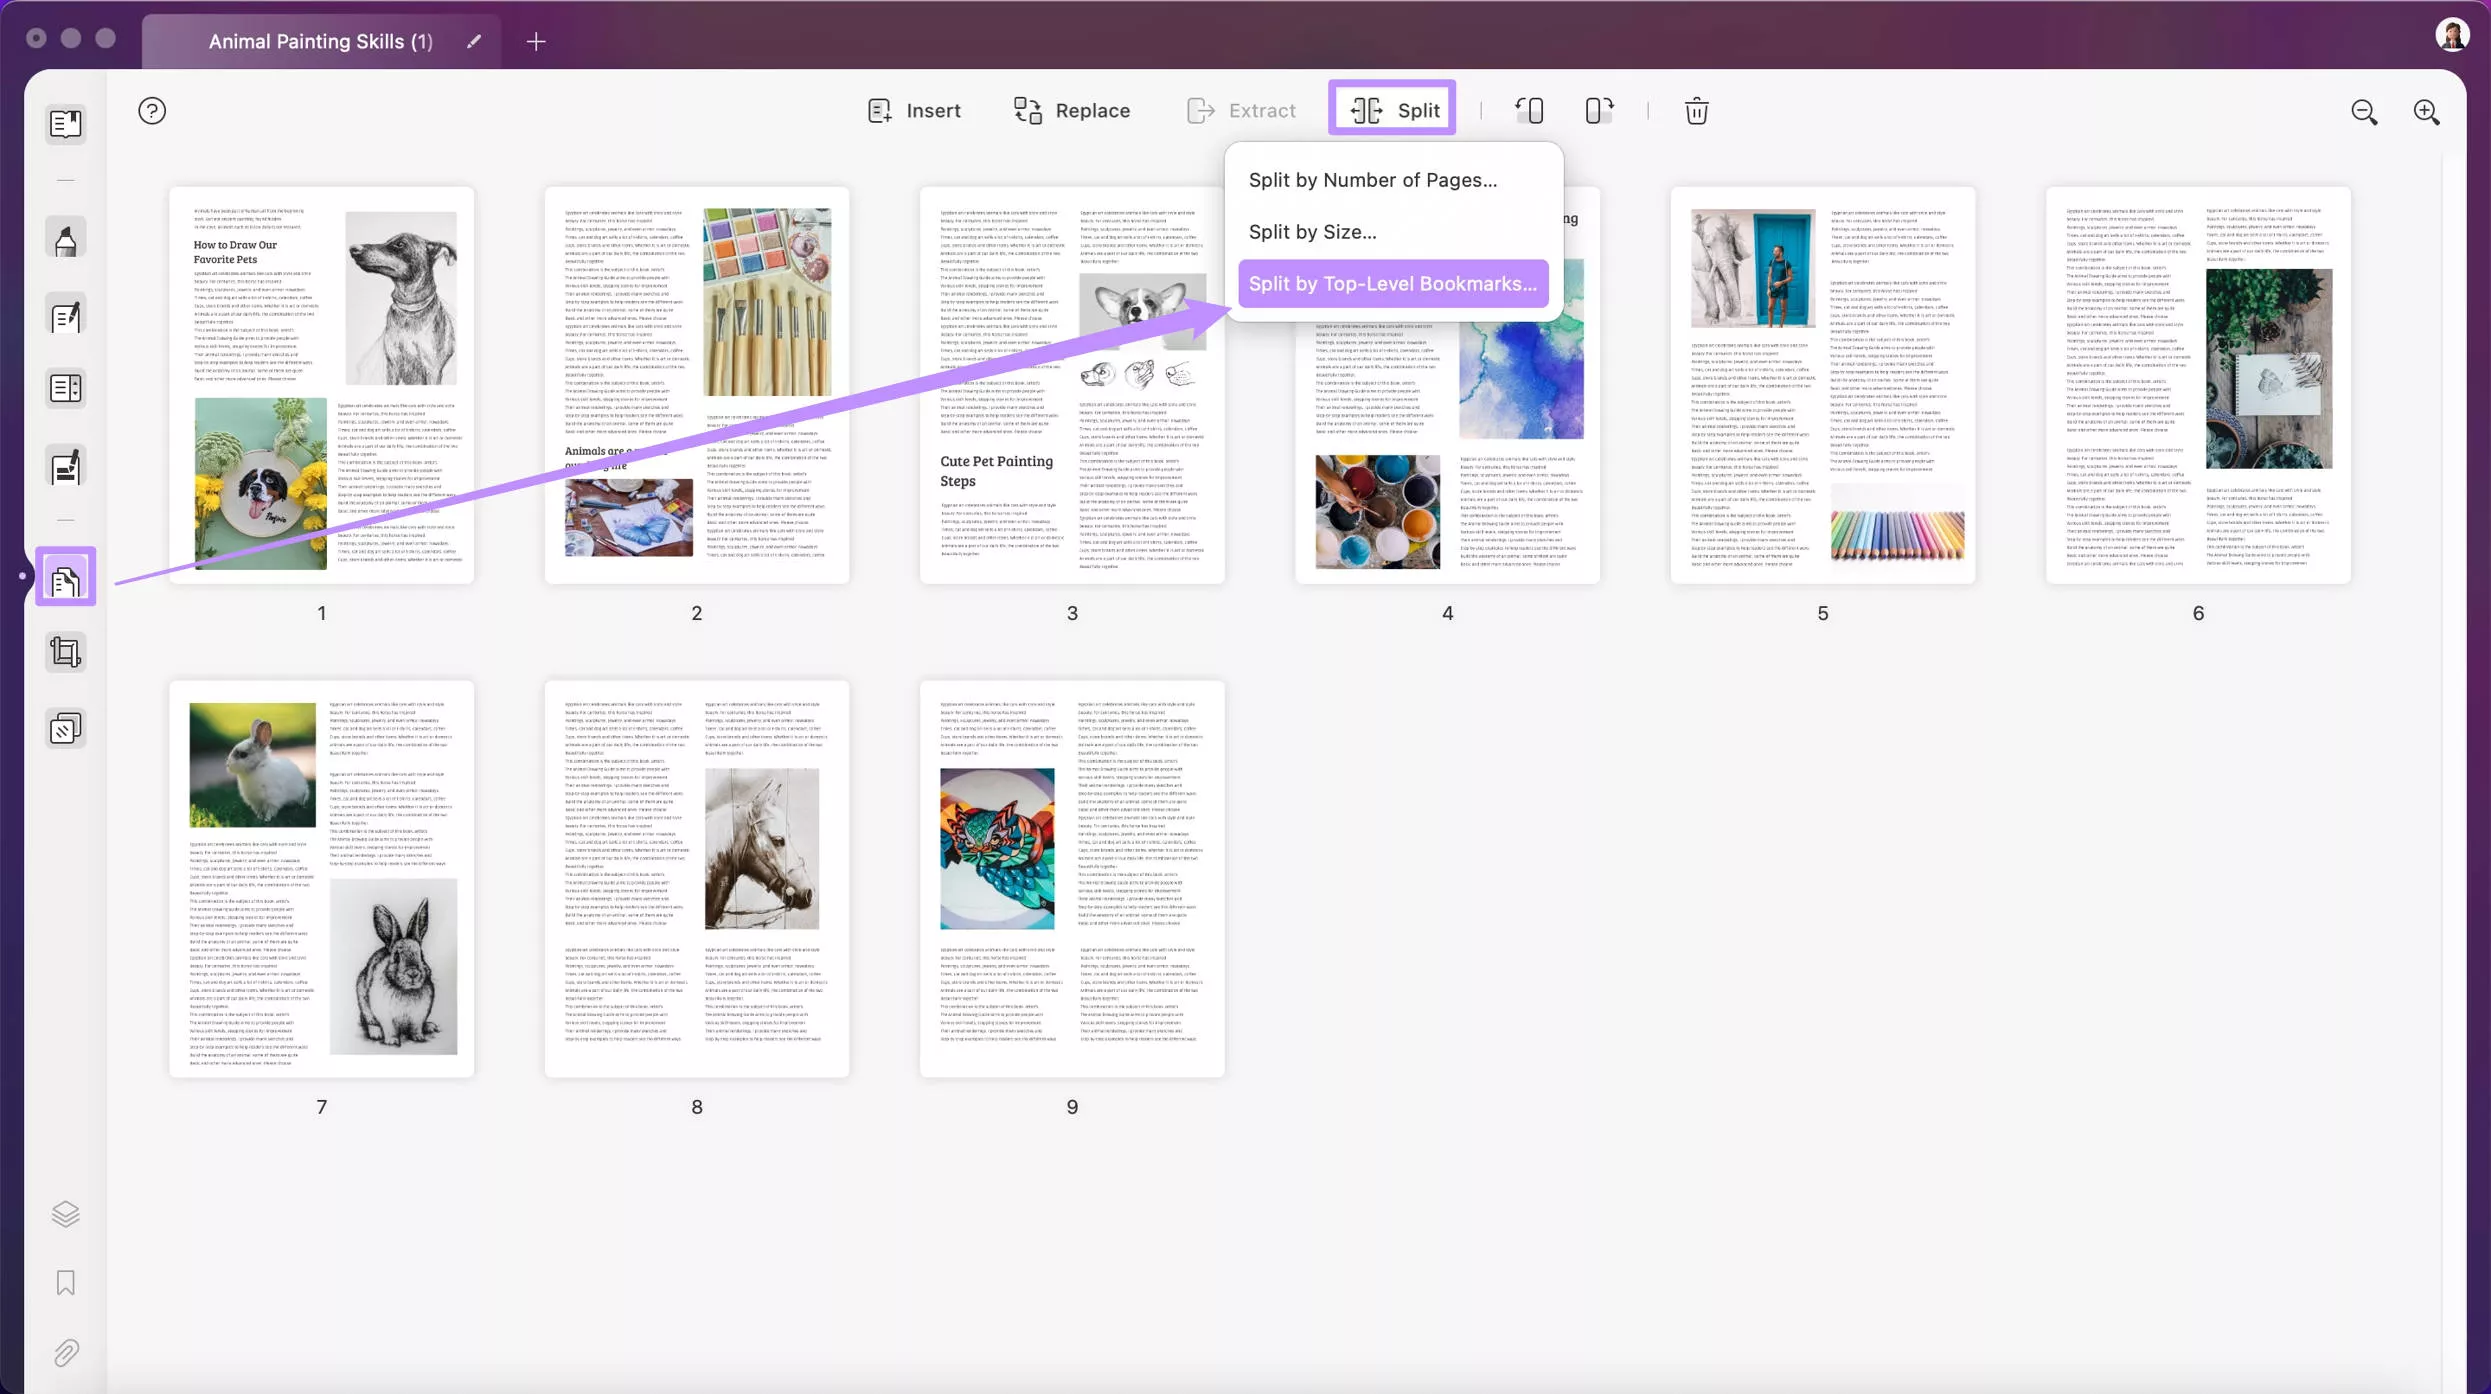Click the delete/trash icon in toolbar
2491x1394 pixels.
[1697, 111]
